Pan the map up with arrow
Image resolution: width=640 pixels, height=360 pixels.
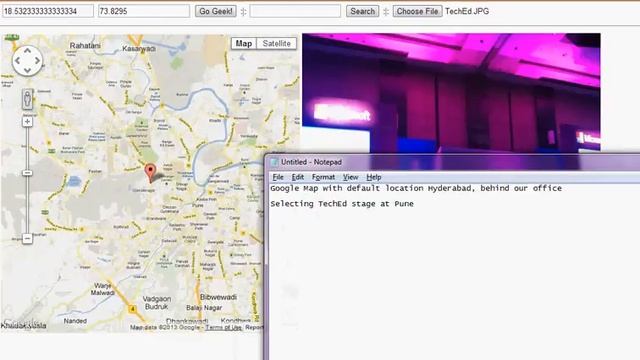click(x=27, y=51)
